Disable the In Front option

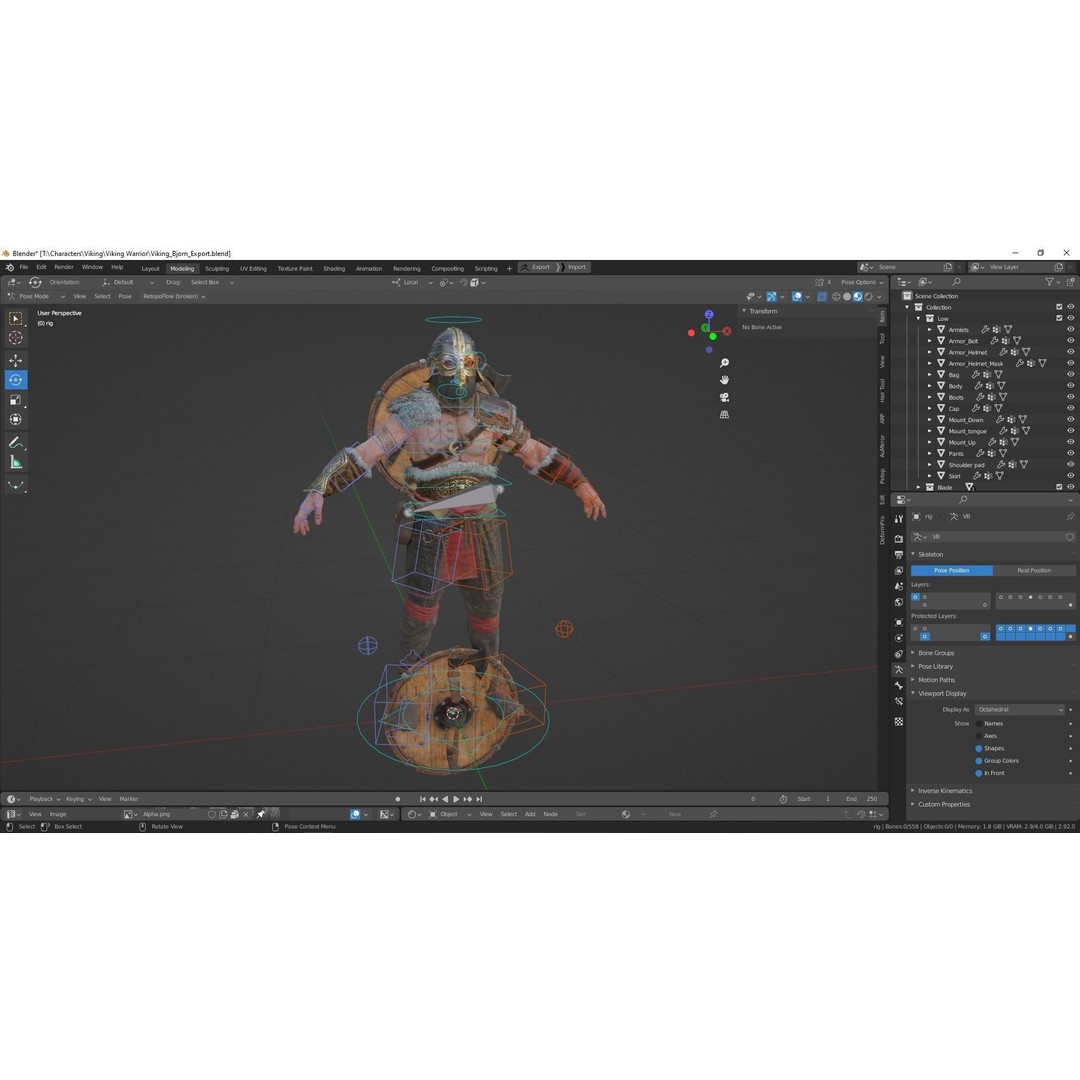click(979, 773)
